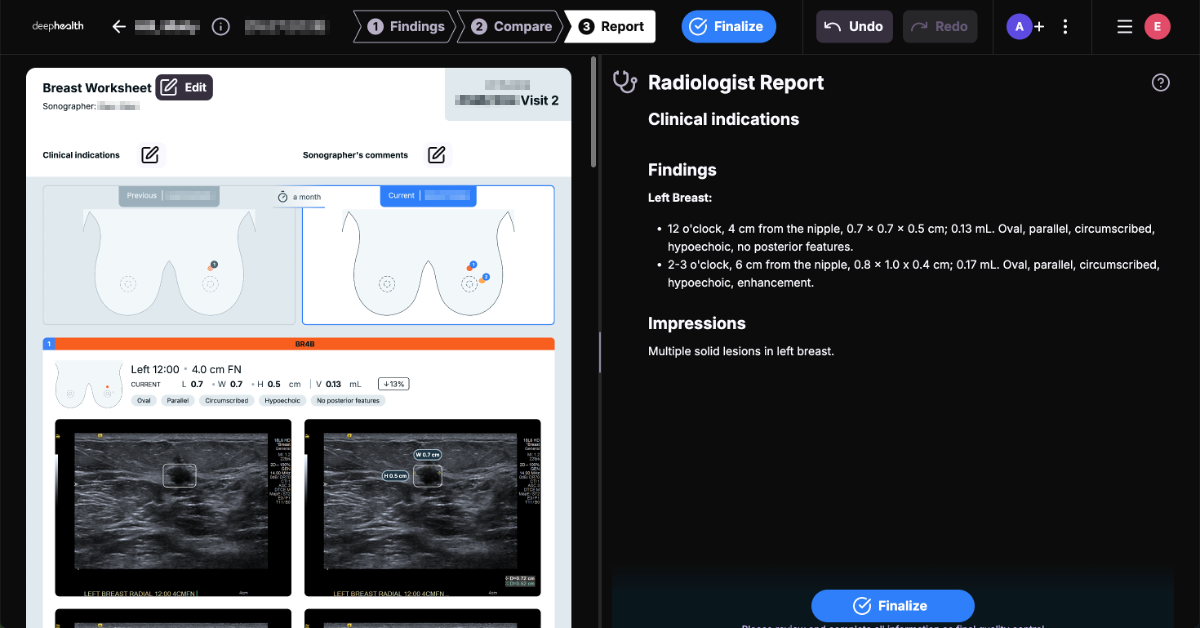The width and height of the screenshot is (1200, 628).
Task: Click the Parallel descriptor tag
Action: click(178, 401)
